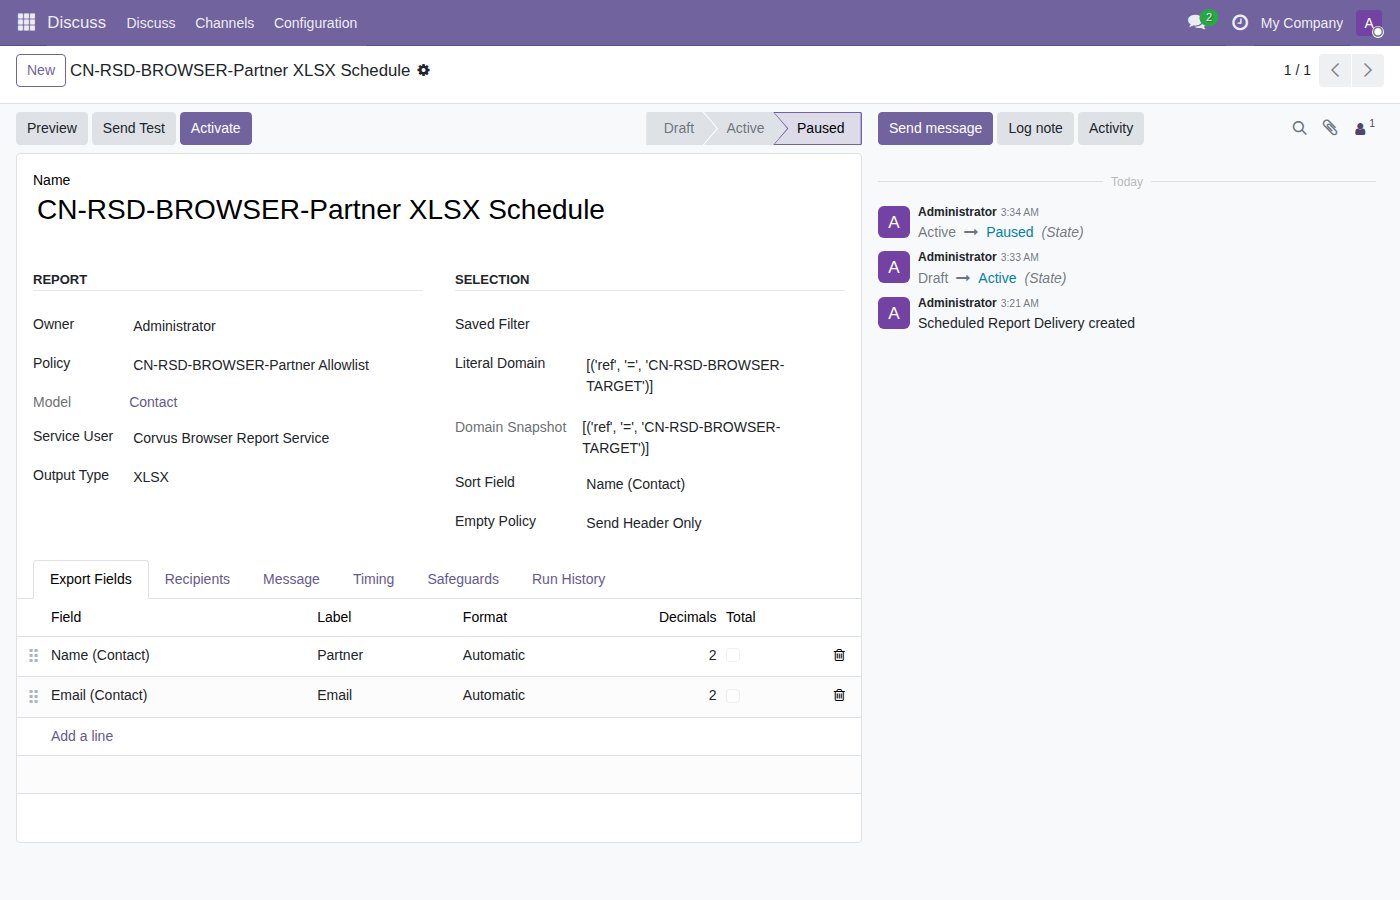
Task: Open the Policy field dropdown
Action: coord(276,365)
